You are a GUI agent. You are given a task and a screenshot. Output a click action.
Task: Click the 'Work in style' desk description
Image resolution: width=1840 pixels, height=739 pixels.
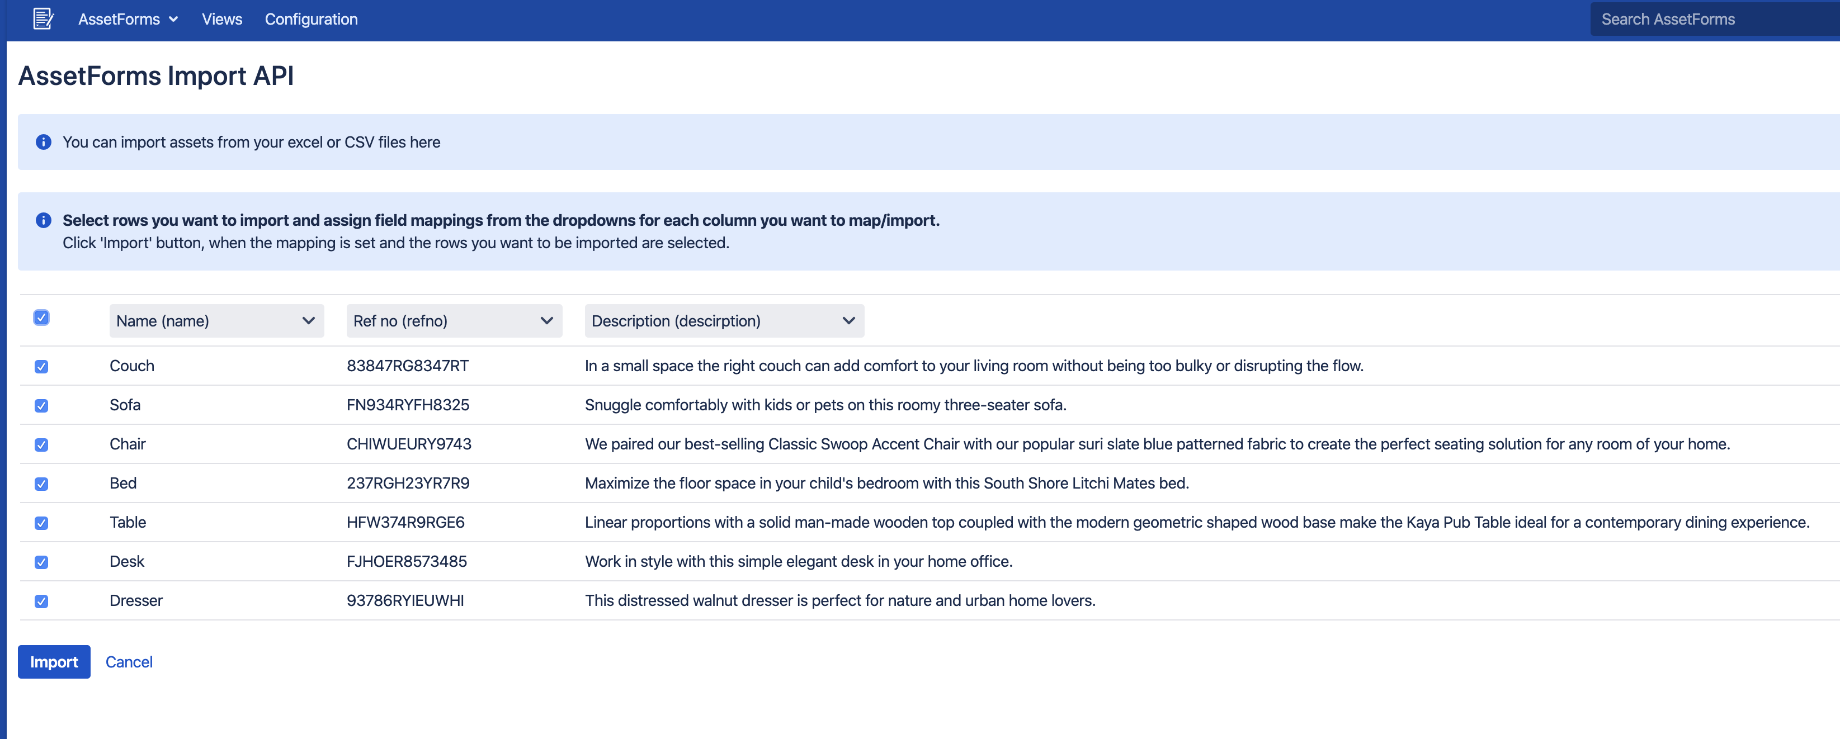click(799, 561)
